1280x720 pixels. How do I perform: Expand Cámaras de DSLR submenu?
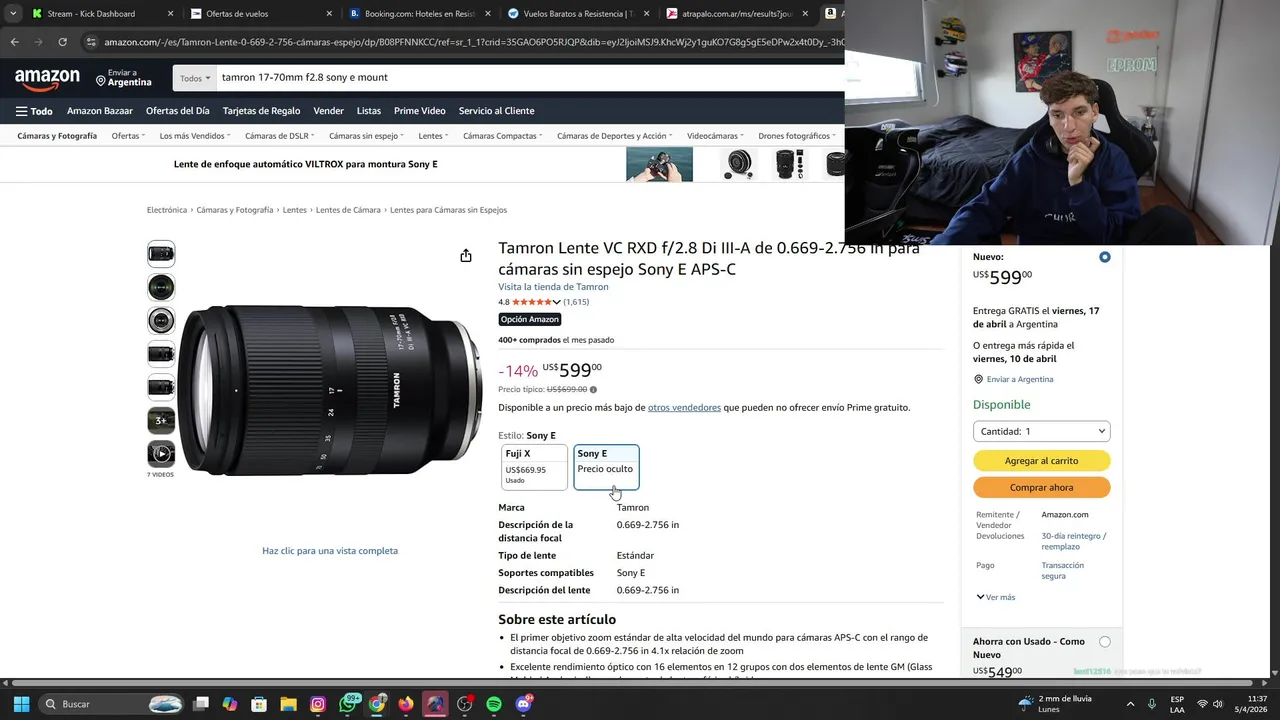pos(279,136)
